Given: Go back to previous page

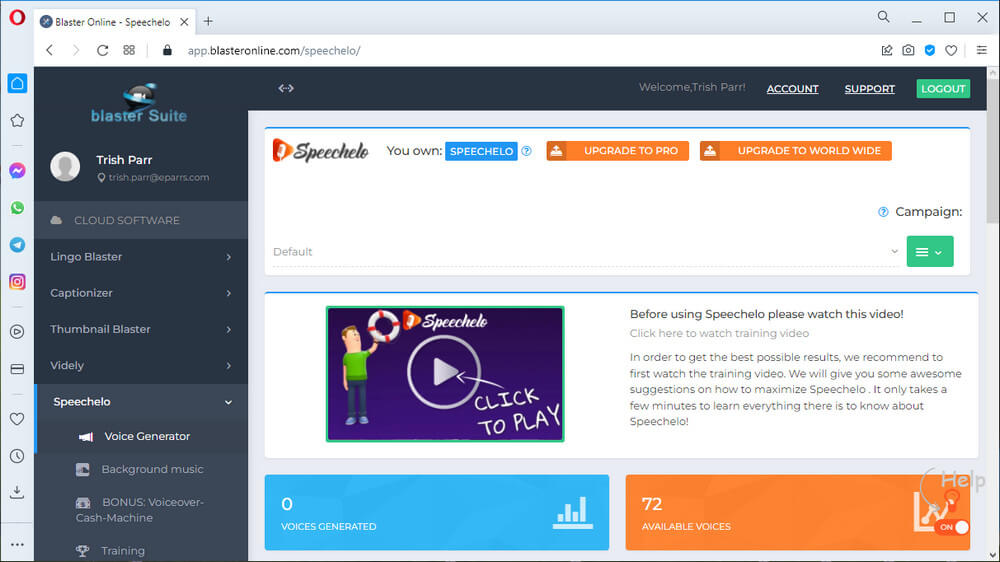Looking at the screenshot, I should 50,50.
